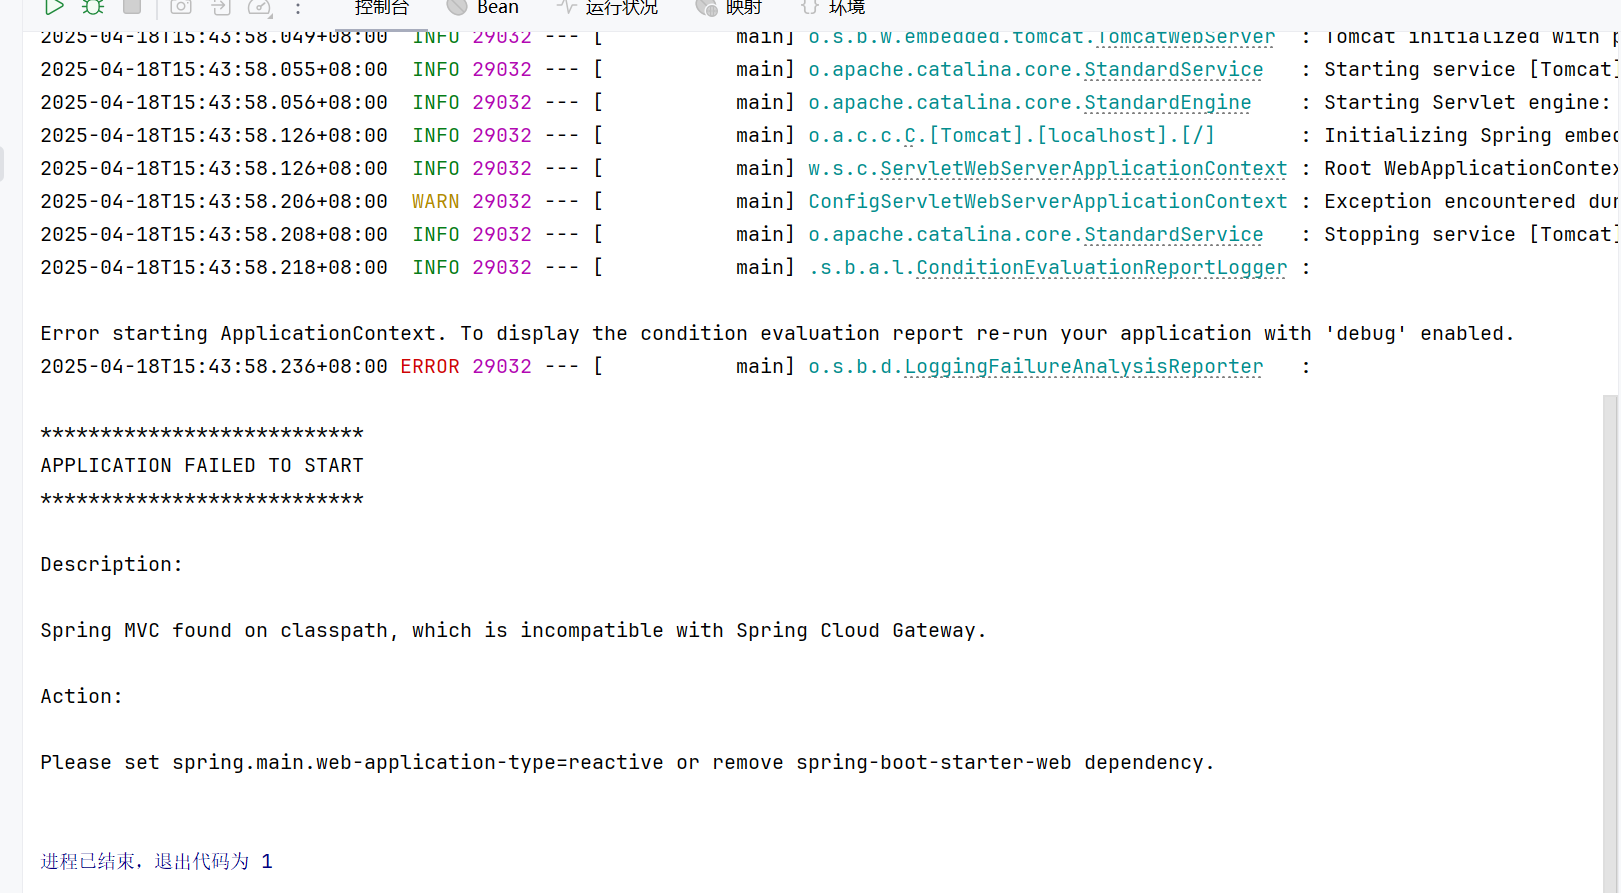Click timestamp 2025-04-18T15:43:58.236+08:00
Screen dimensions: 1621x893
click(214, 367)
